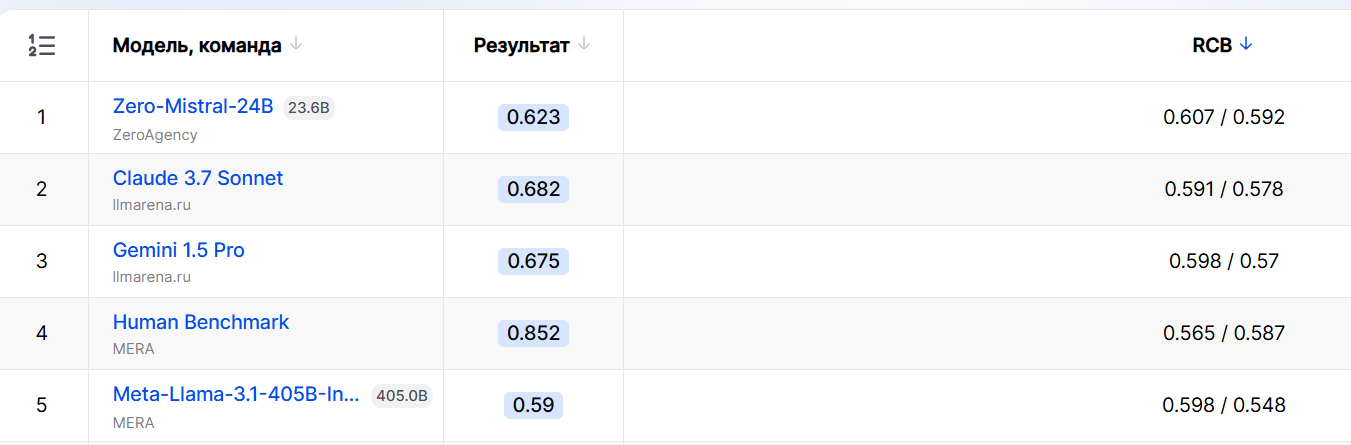Sort by the Результат column arrow
The height and width of the screenshot is (445, 1351).
click(584, 45)
